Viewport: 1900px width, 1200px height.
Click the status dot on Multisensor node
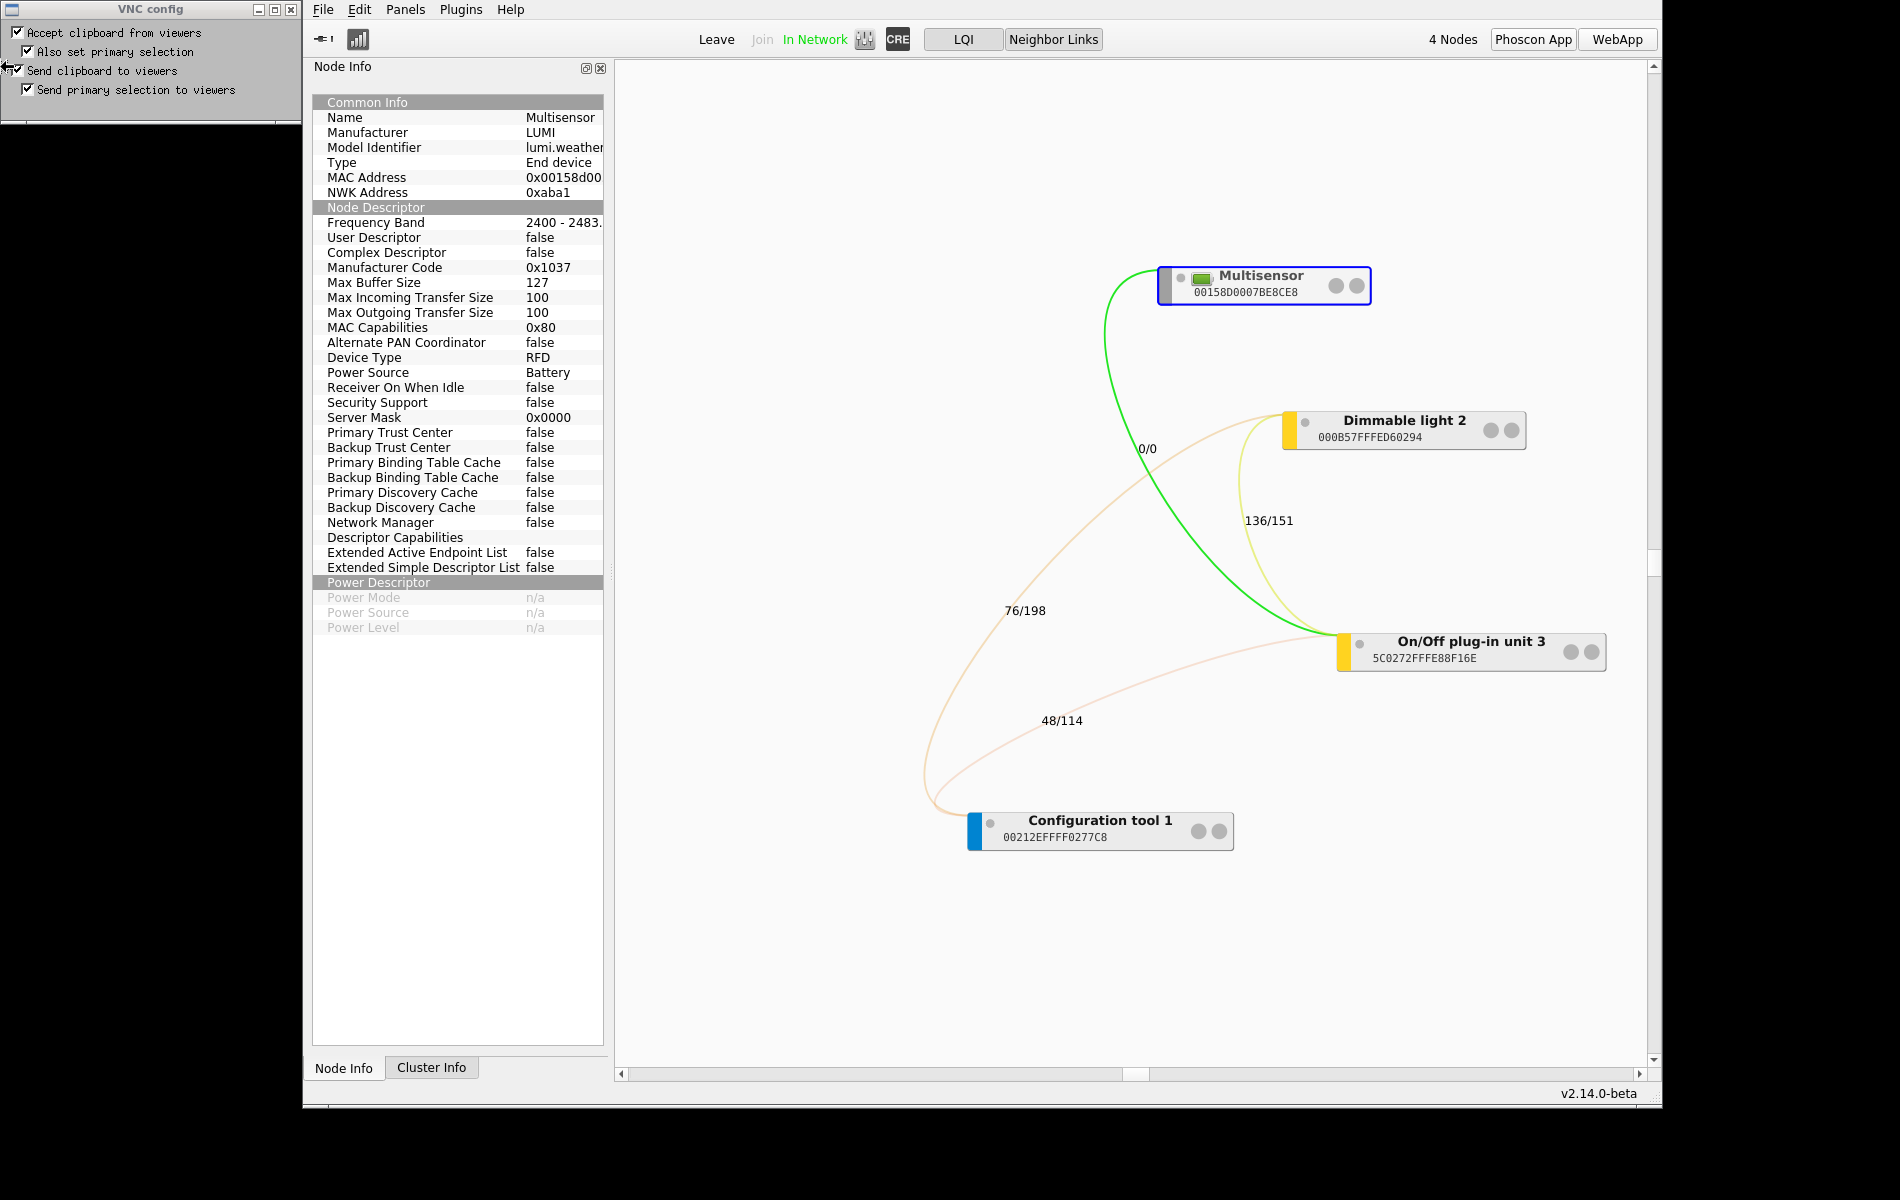1181,278
